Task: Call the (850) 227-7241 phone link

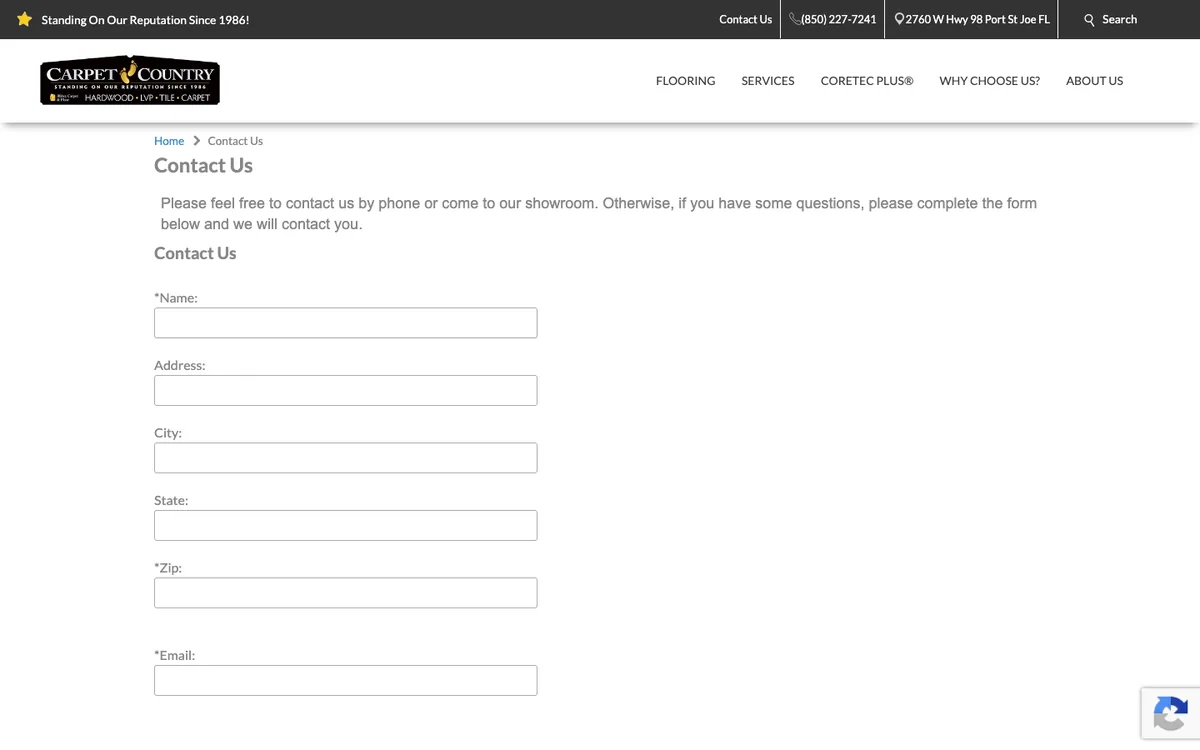Action: tap(838, 19)
